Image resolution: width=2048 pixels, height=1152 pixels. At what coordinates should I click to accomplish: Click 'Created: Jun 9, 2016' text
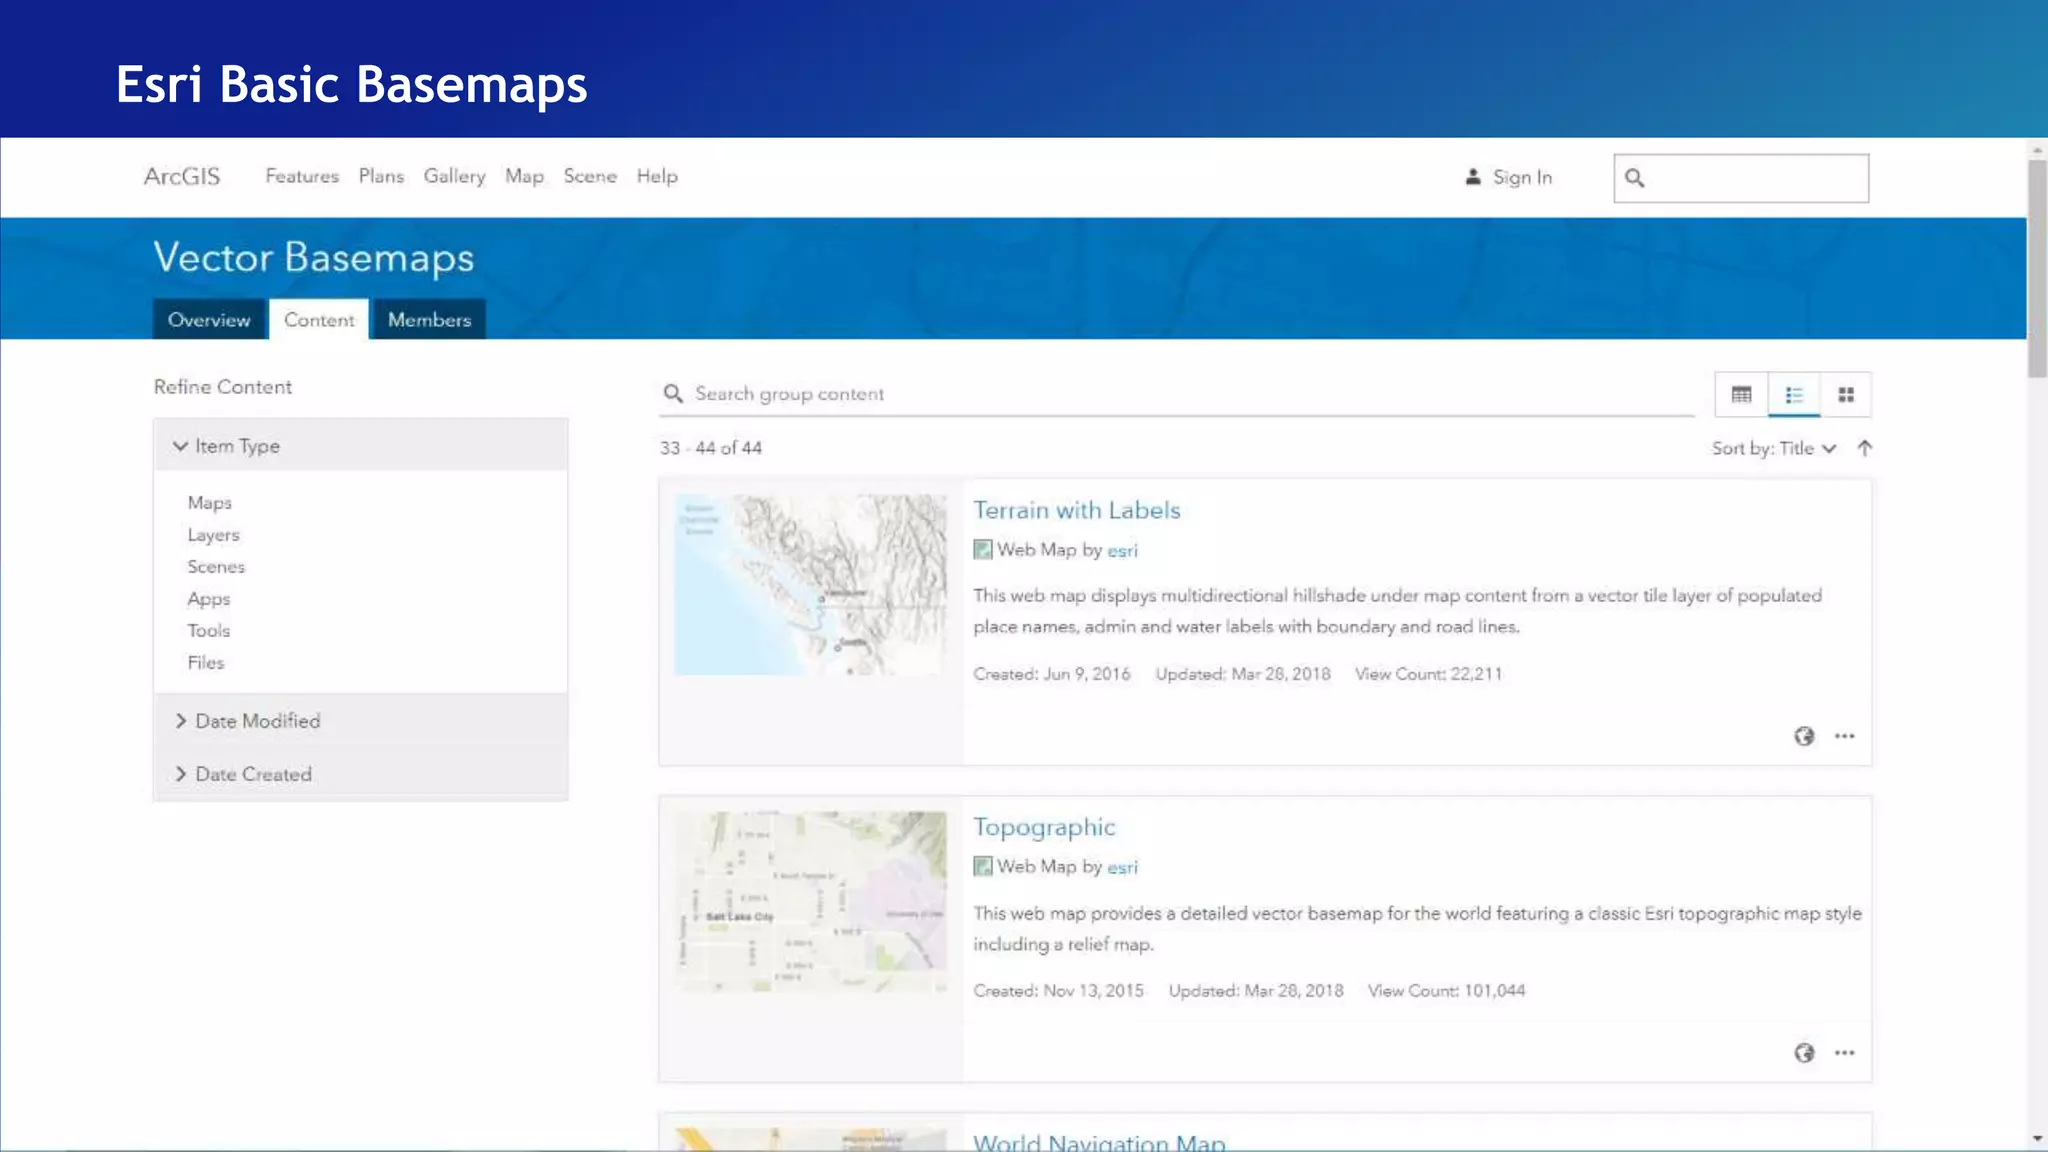[1051, 674]
